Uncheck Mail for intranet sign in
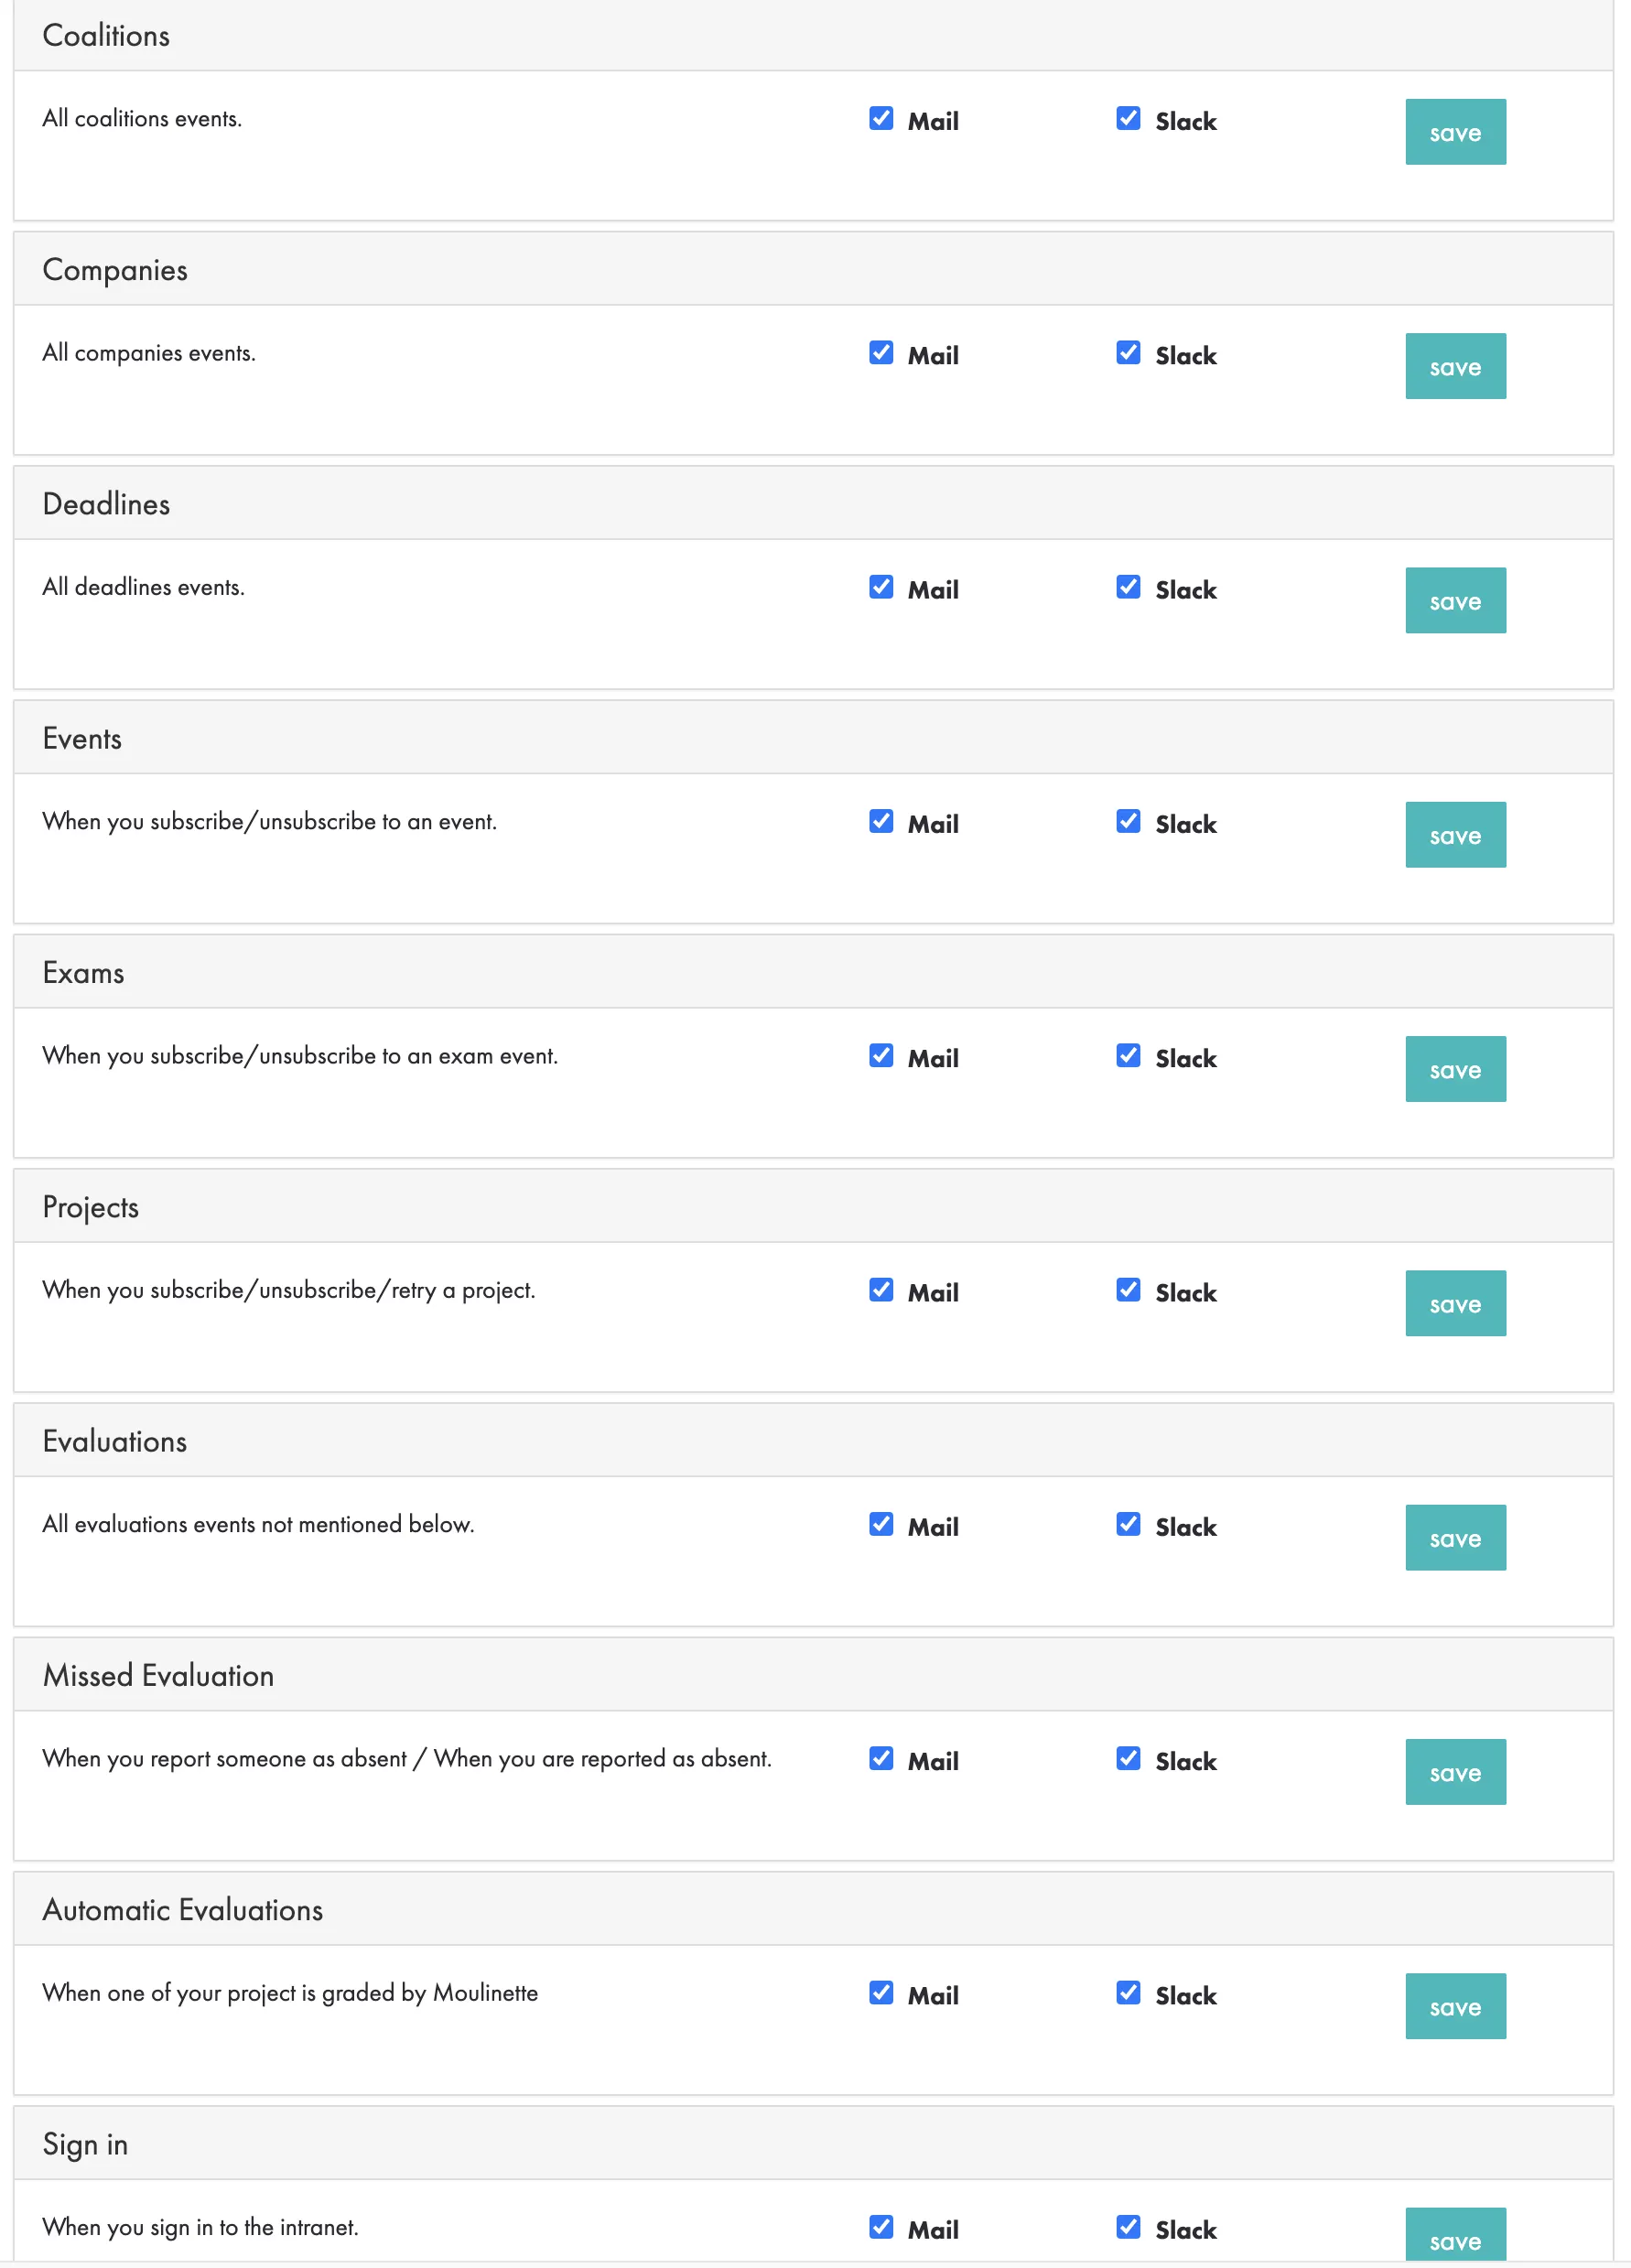The height and width of the screenshot is (2268, 1631). point(880,2226)
